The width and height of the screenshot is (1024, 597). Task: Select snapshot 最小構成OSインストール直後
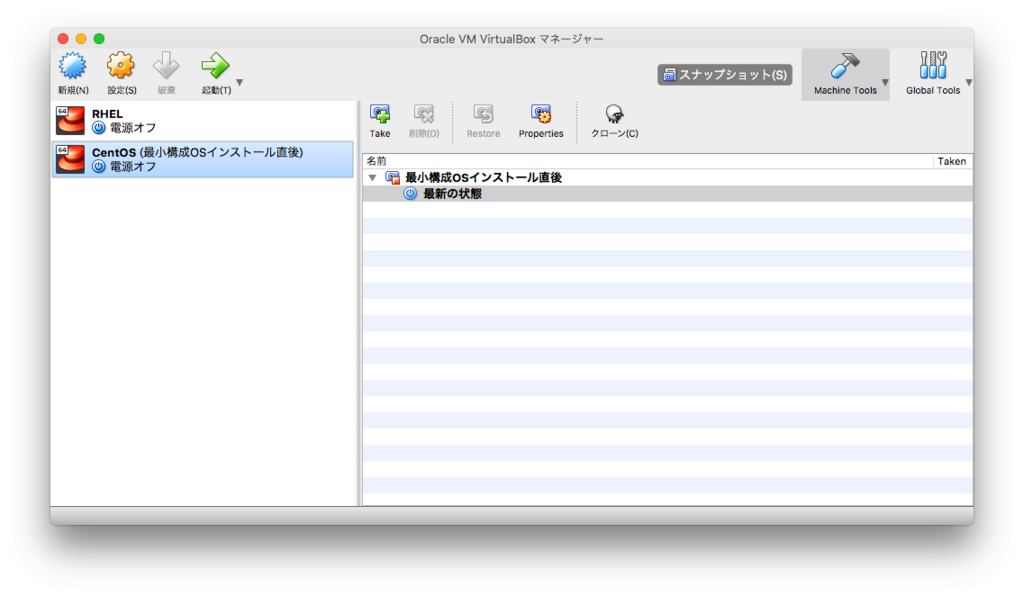coord(483,178)
